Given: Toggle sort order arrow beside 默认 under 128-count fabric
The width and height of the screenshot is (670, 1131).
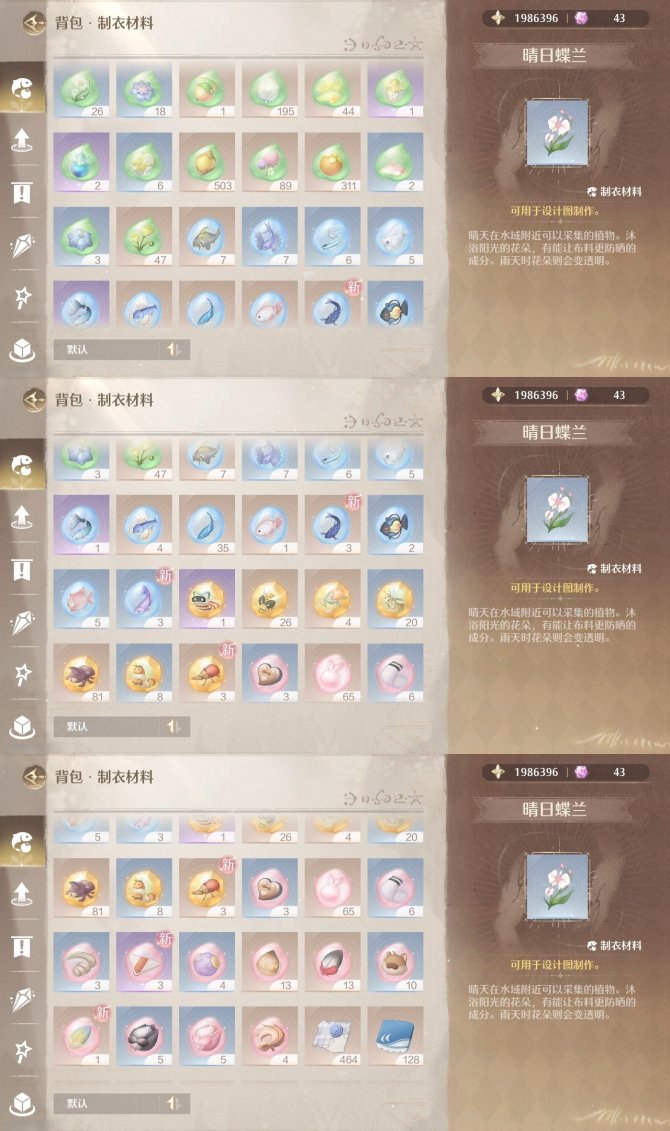Looking at the screenshot, I should click(x=174, y=1103).
